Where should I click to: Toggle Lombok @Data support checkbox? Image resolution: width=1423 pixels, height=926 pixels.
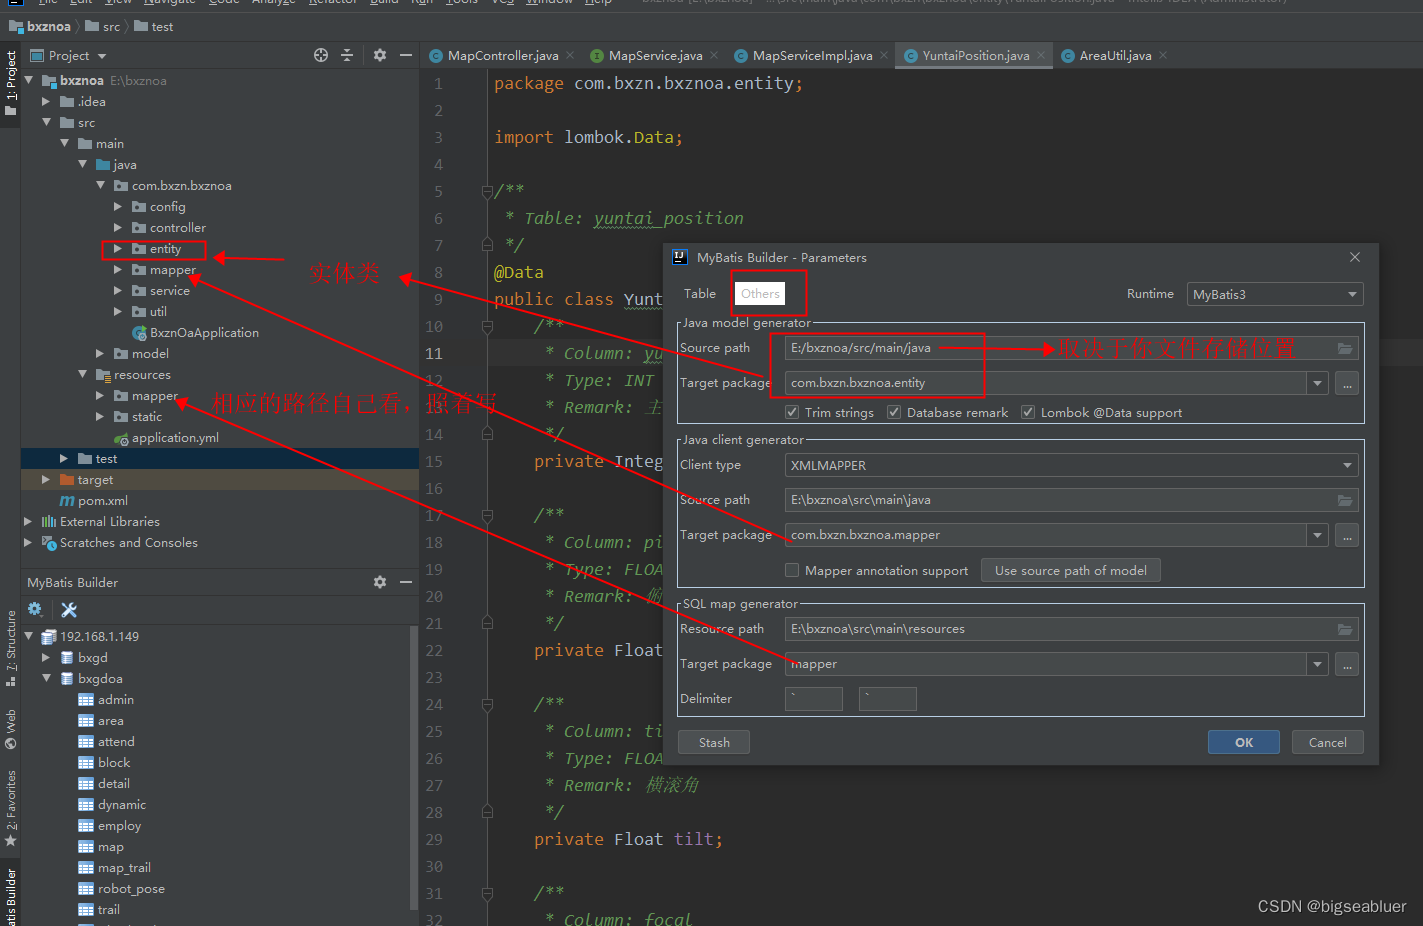tap(1028, 412)
